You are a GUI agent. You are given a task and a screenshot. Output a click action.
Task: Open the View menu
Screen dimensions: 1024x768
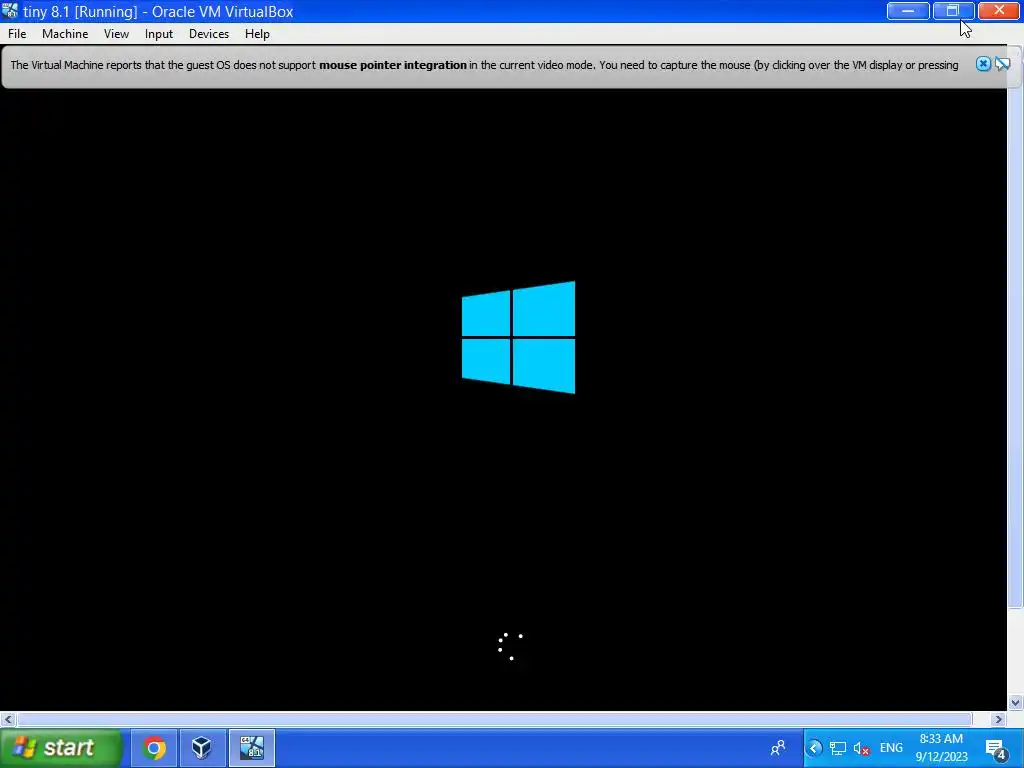click(x=116, y=34)
